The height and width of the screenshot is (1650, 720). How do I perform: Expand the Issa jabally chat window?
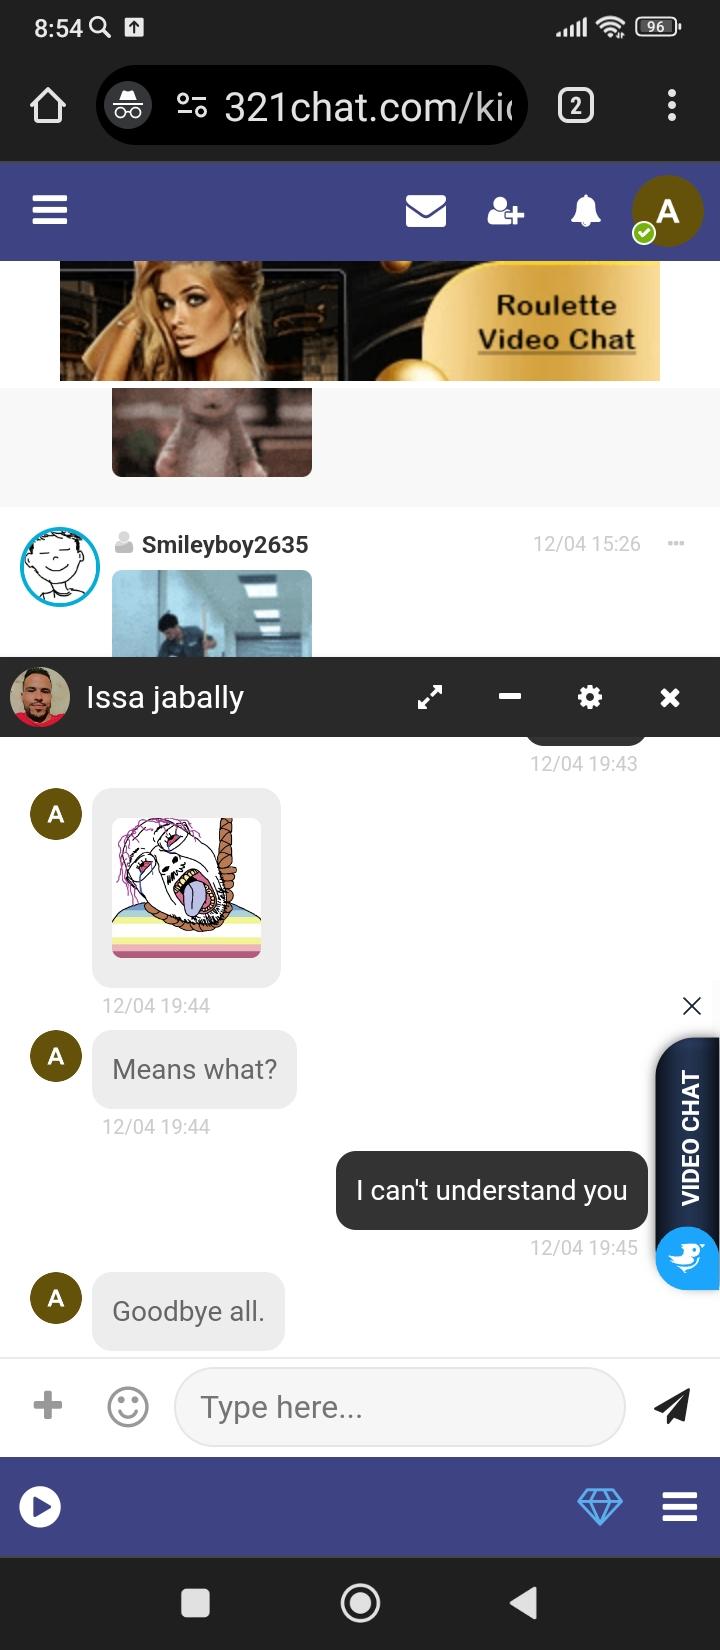point(430,697)
